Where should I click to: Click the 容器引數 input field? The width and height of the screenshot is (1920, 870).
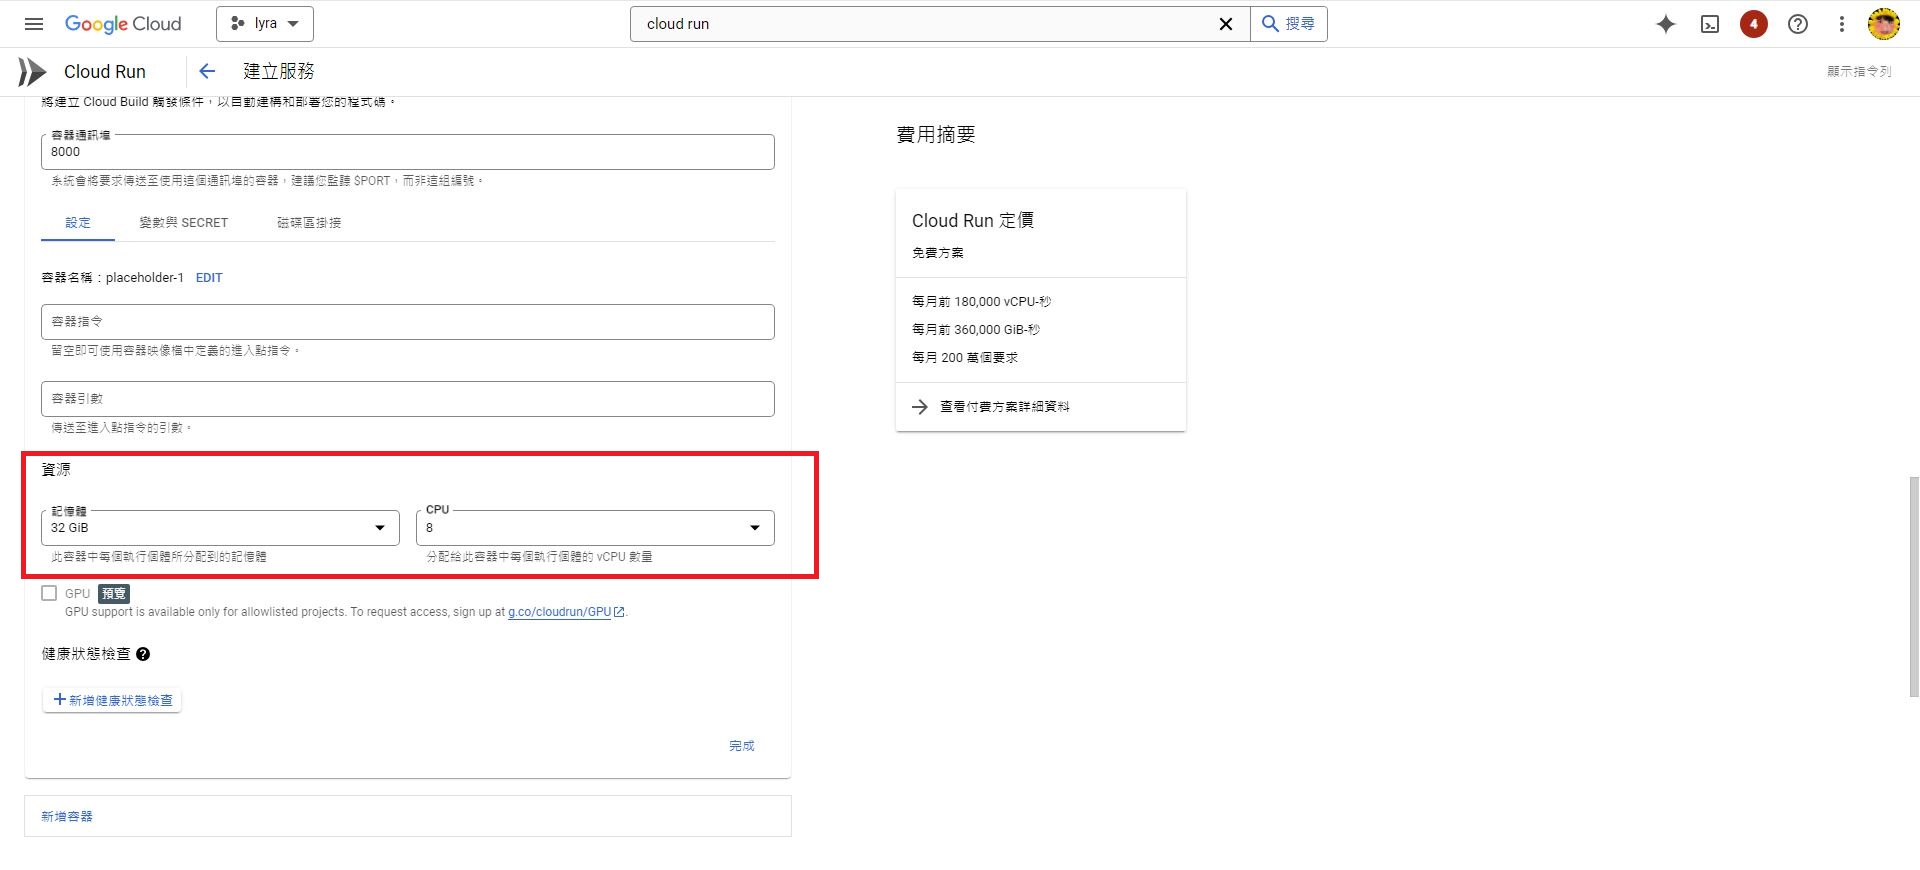(408, 399)
